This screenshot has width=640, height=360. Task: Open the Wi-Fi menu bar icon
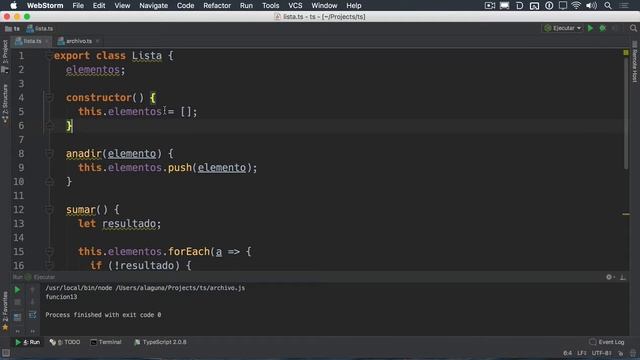[x=576, y=6]
